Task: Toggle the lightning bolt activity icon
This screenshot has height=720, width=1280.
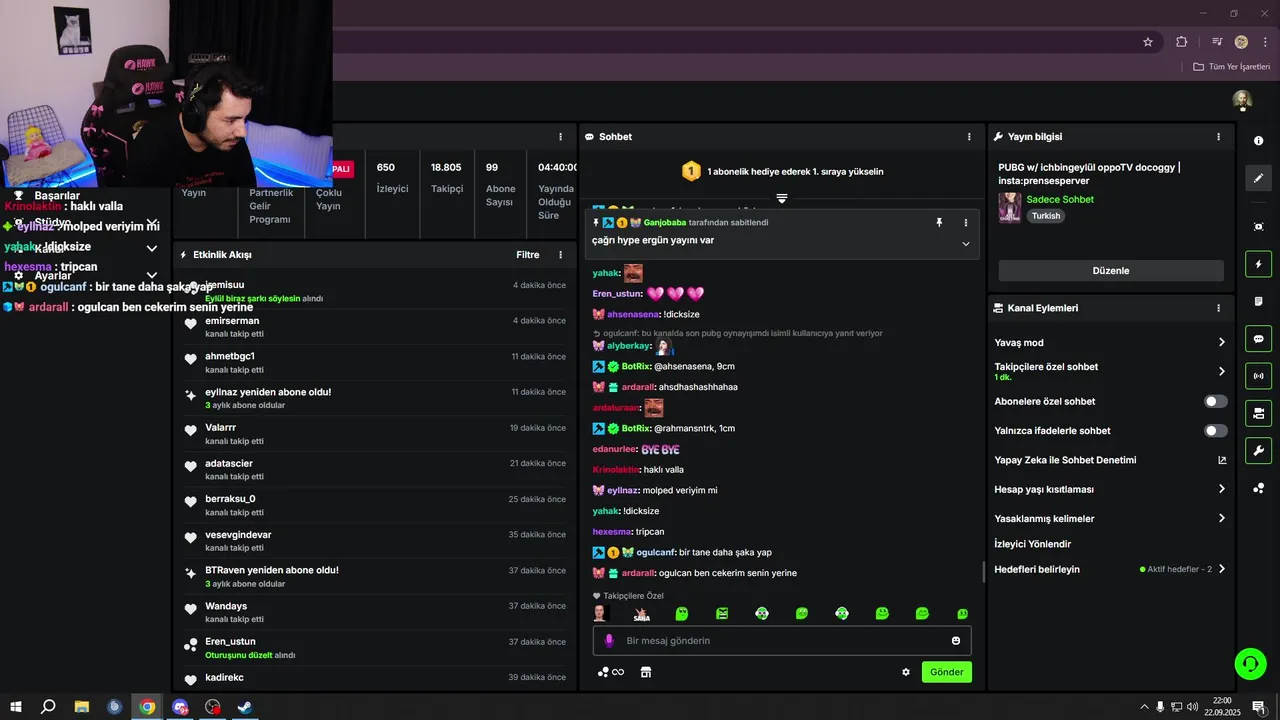Action: point(1258,264)
